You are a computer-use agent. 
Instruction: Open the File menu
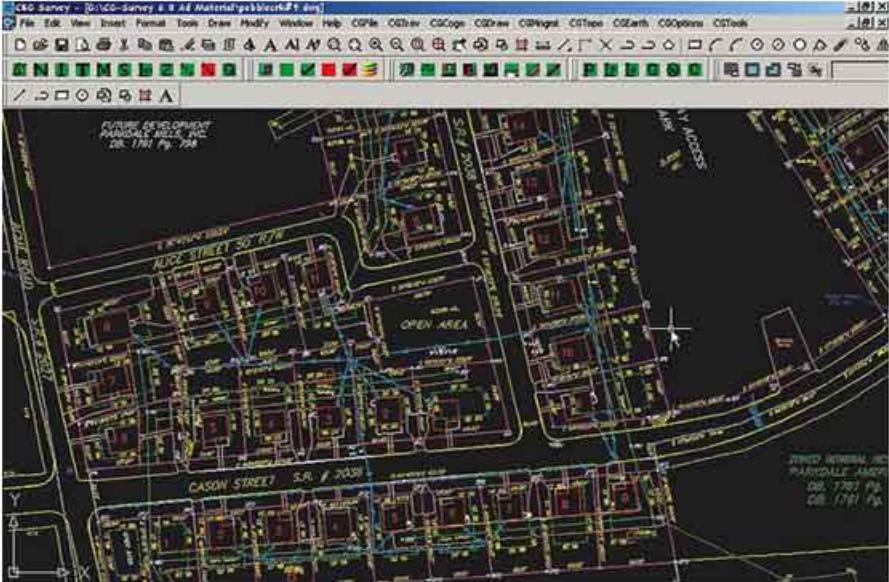(26, 22)
